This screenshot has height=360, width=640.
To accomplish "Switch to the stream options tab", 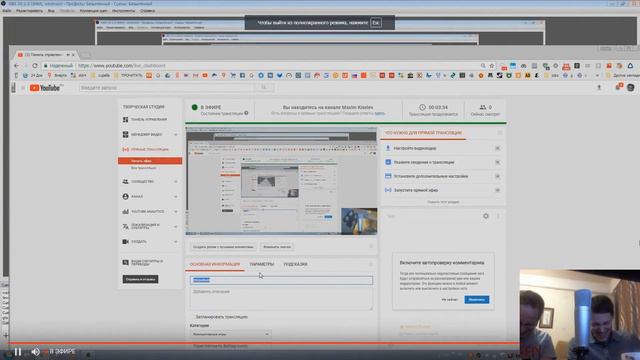I will coord(262,264).
